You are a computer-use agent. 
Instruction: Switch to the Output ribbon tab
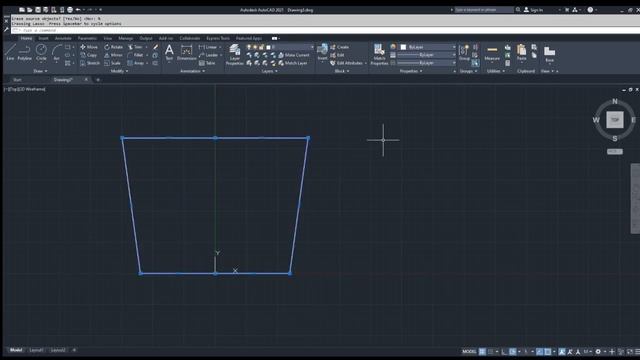pyautogui.click(x=146, y=38)
